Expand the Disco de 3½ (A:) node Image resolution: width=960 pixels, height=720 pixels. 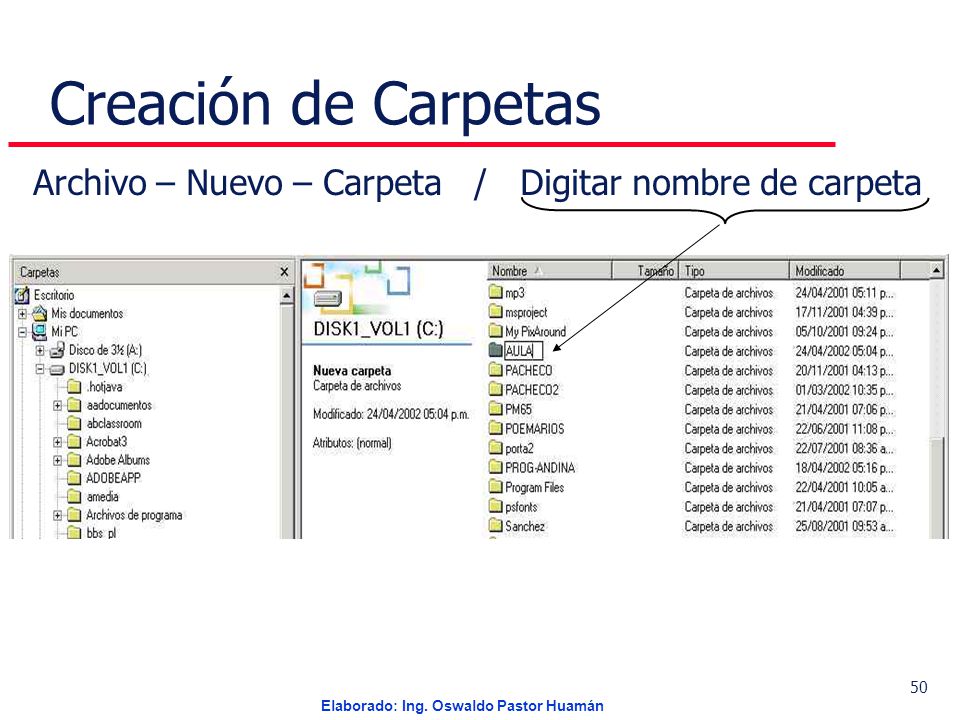[40, 351]
